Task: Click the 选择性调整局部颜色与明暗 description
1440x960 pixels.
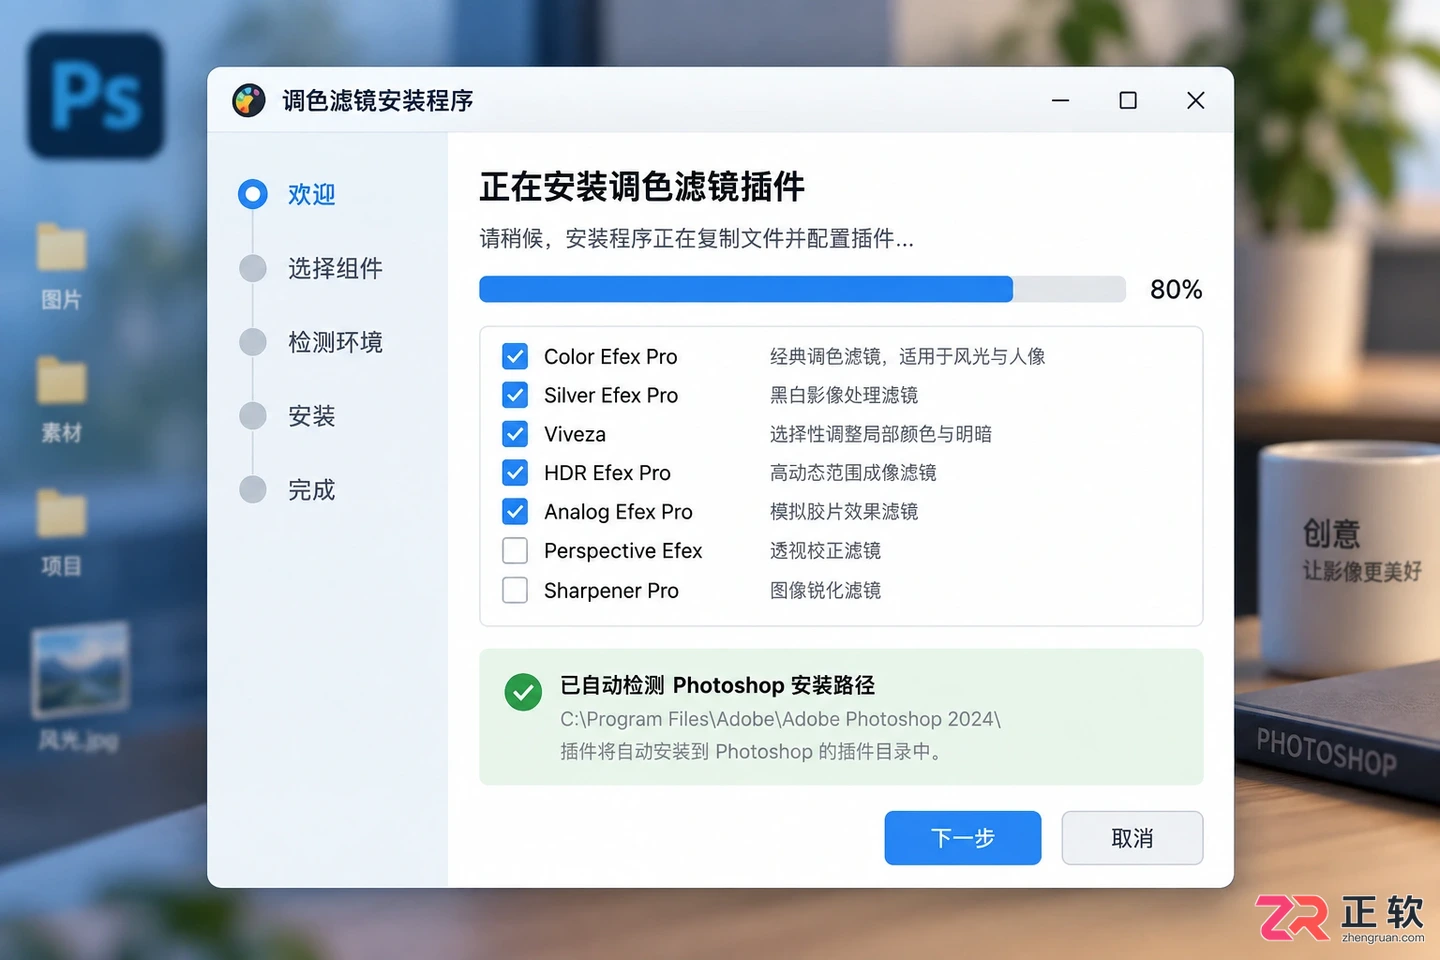Action: (881, 434)
